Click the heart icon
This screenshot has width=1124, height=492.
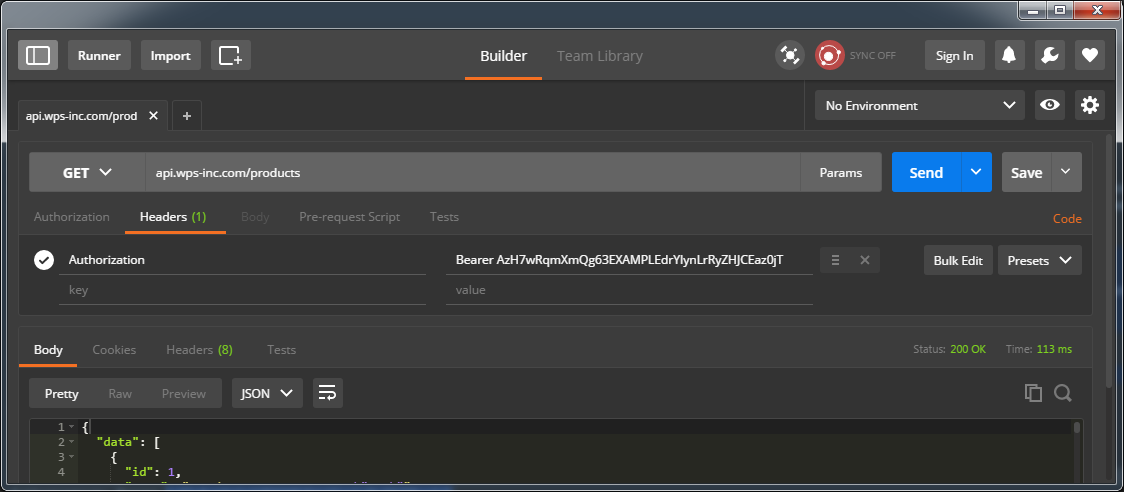1089,55
